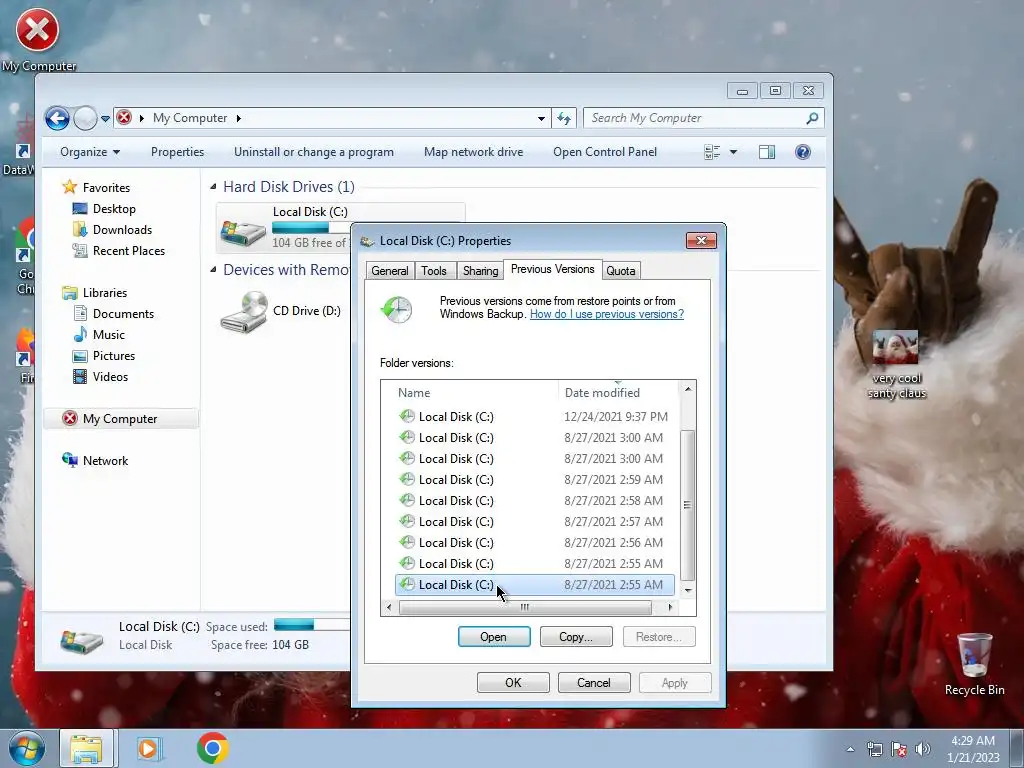This screenshot has width=1024, height=768.
Task: Select Desktop under Favorites
Action: coord(104,209)
